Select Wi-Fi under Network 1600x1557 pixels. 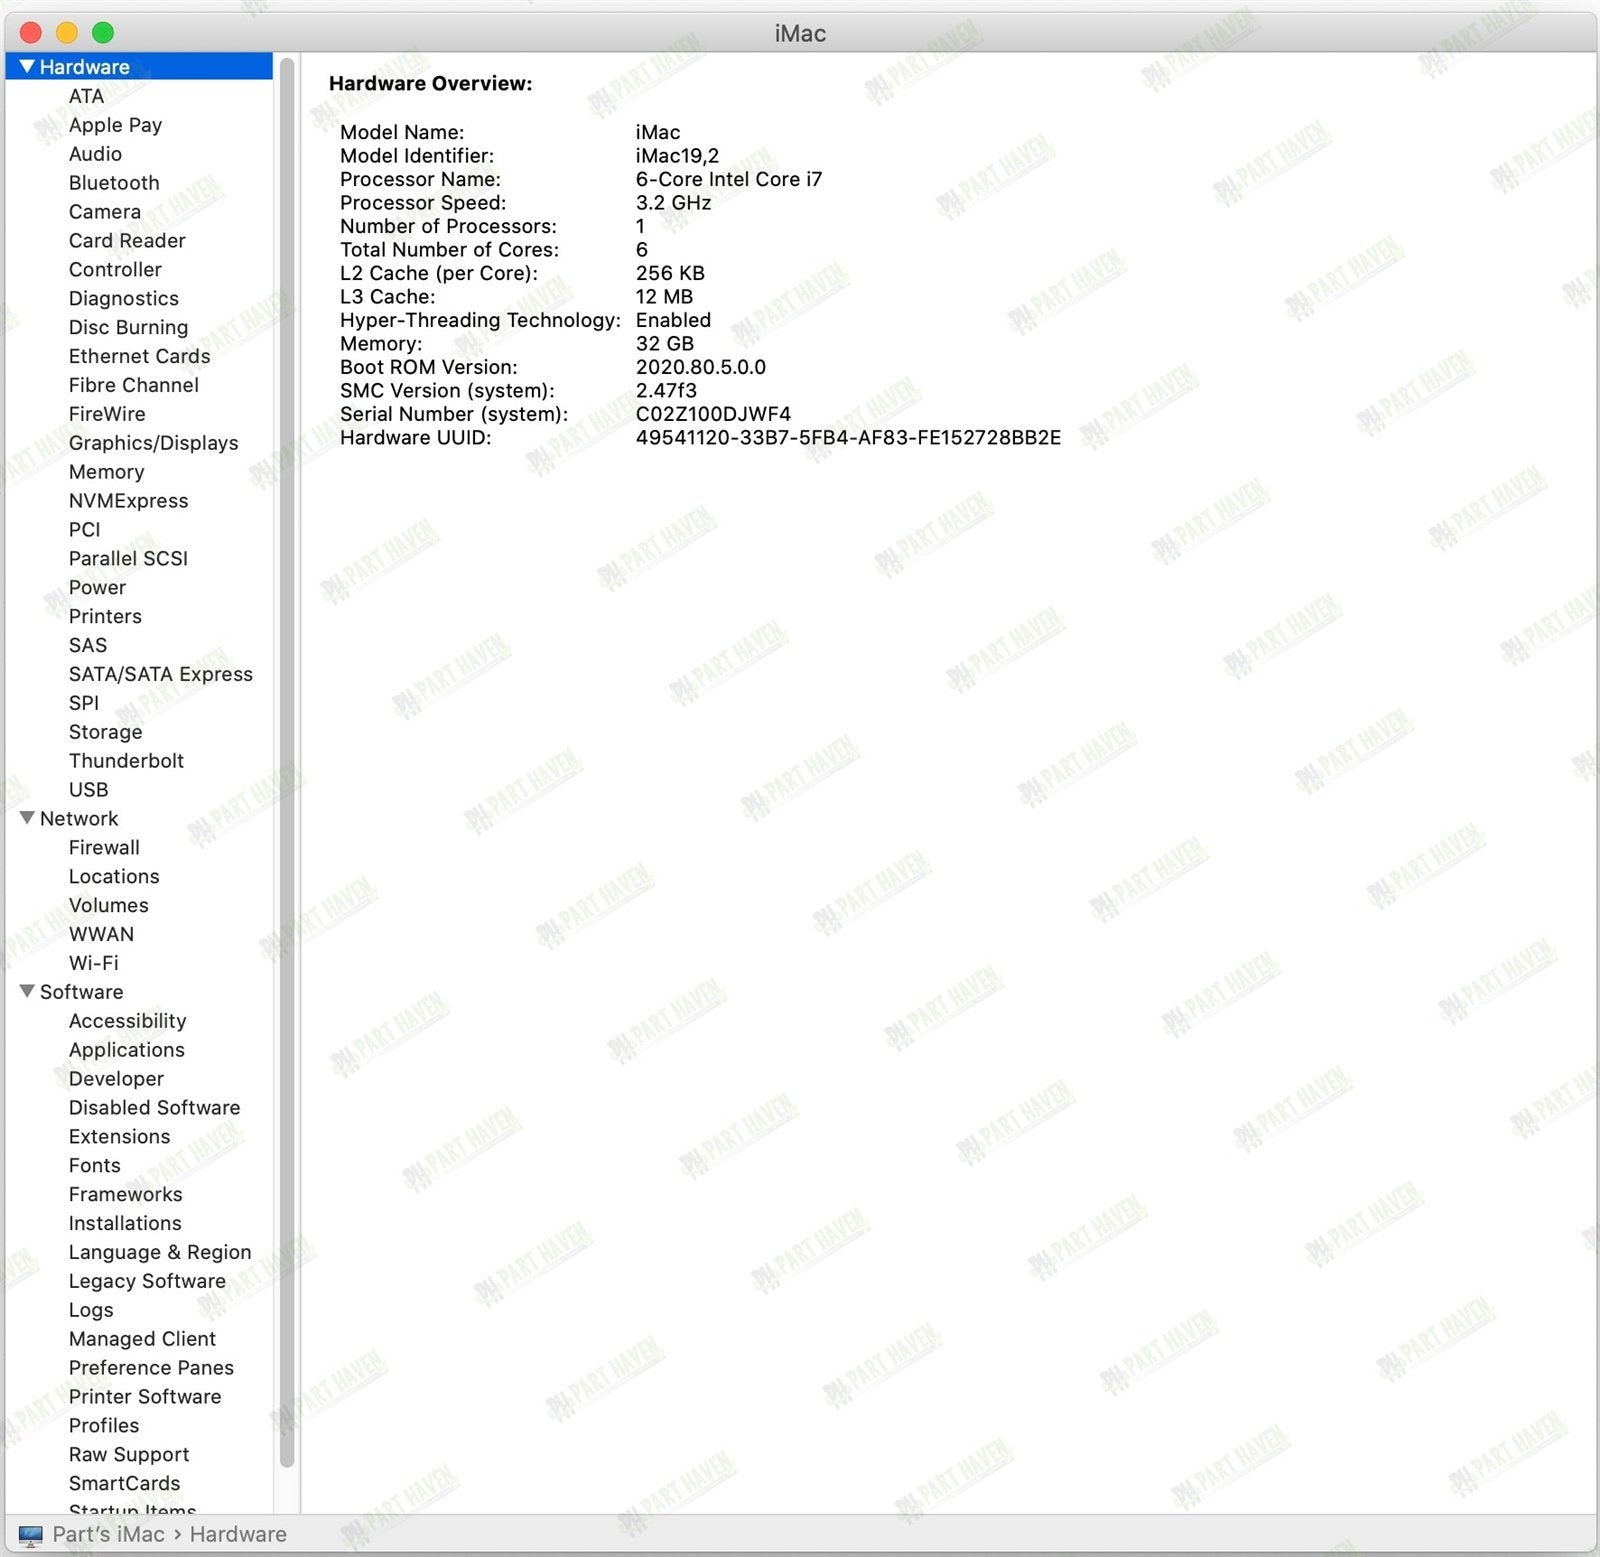94,963
